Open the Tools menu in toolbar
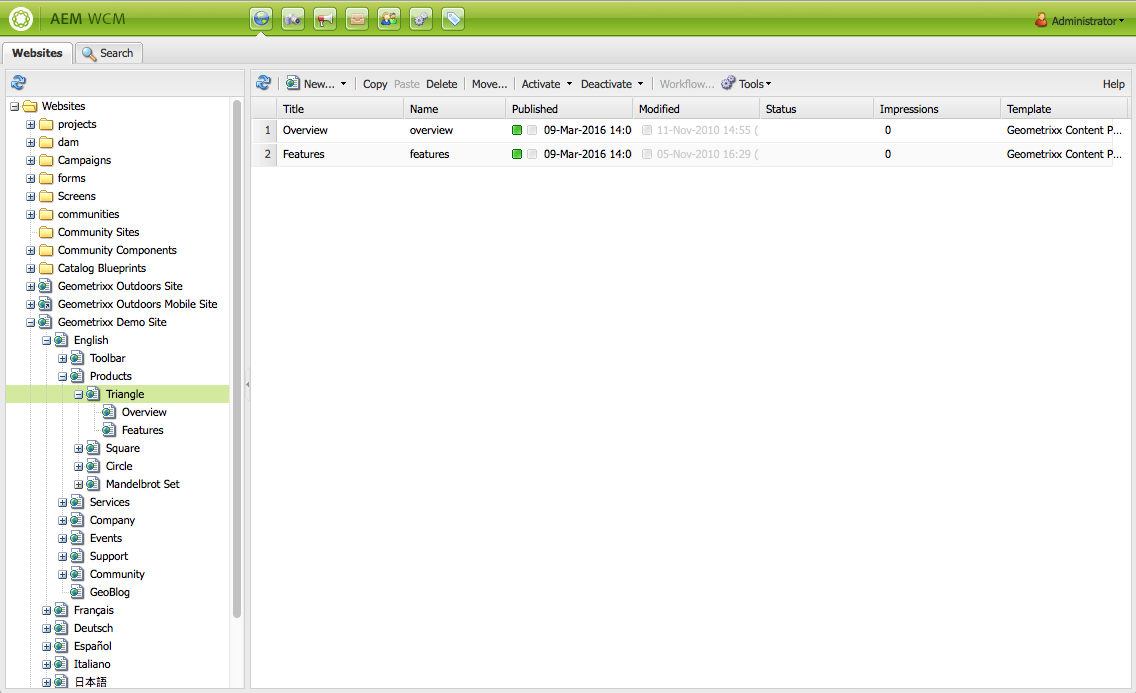This screenshot has width=1136, height=693. pos(747,84)
